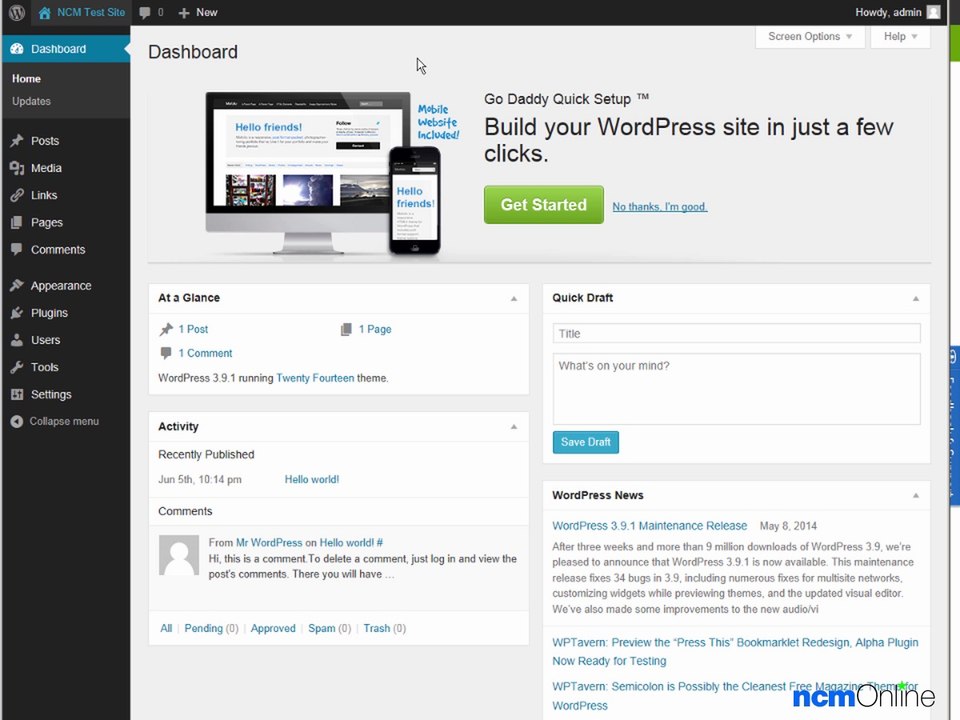Open Mr WordPress author link
The width and height of the screenshot is (960, 720).
pyautogui.click(x=269, y=542)
